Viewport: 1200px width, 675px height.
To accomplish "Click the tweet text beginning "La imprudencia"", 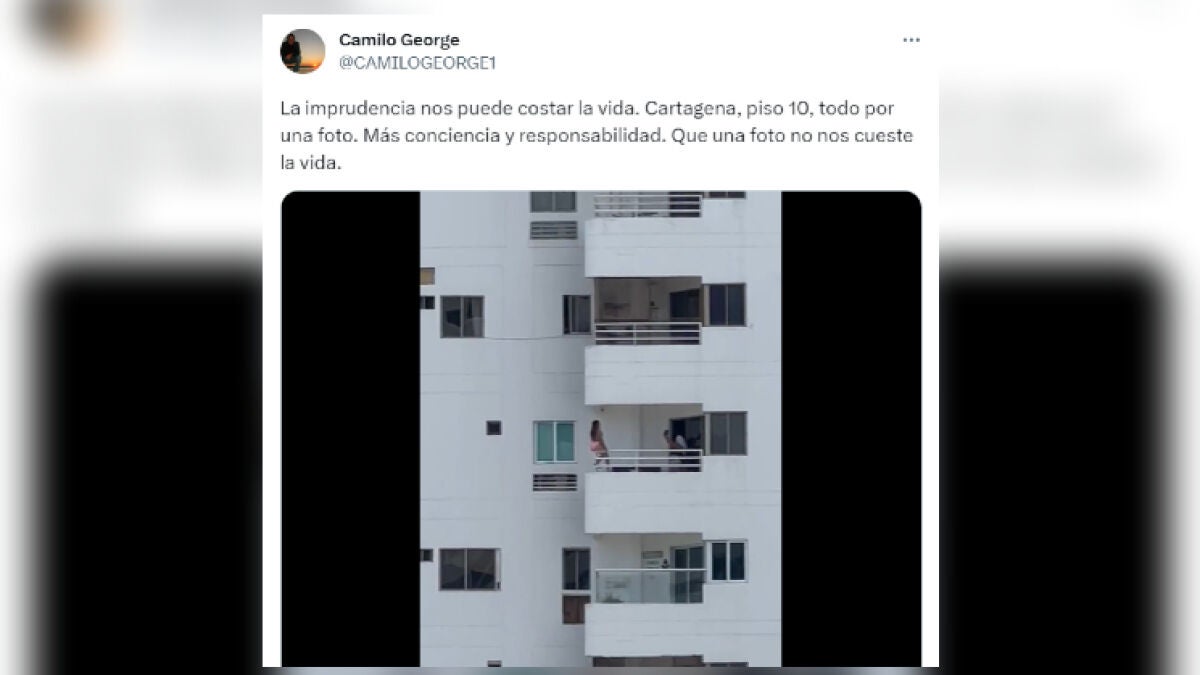I will tap(597, 135).
